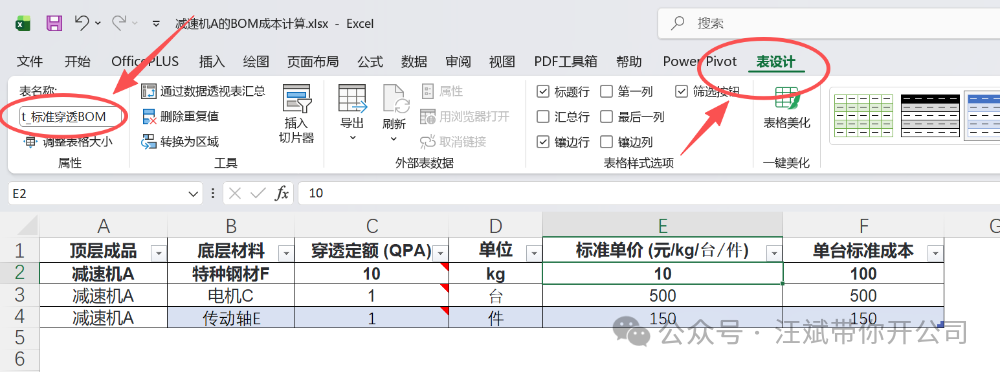This screenshot has height=372, width=1000.
Task: Click the Excel app icon in title bar
Action: coord(23,24)
